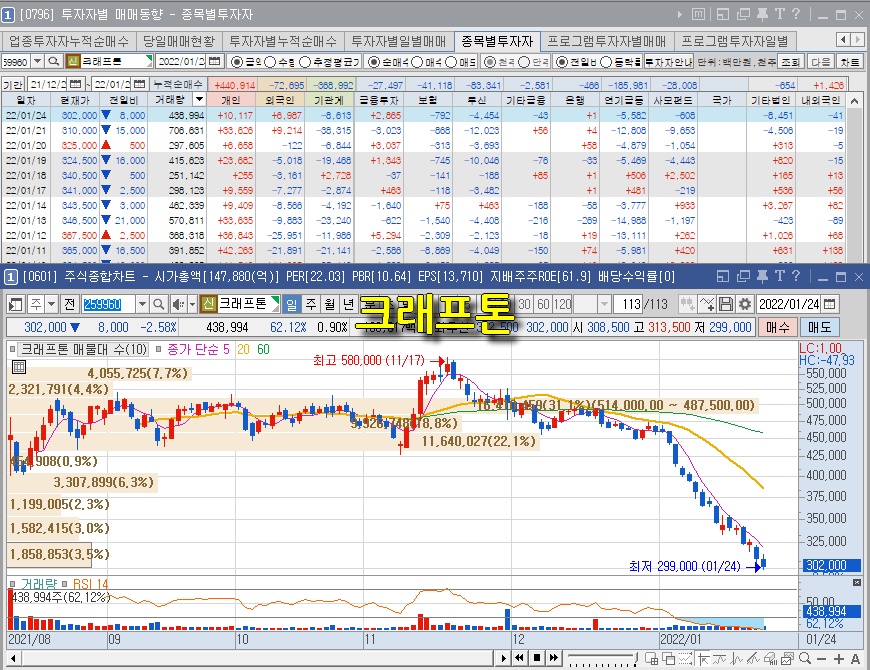Click the candlestick compare icon in chart toolbar

(x=687, y=304)
